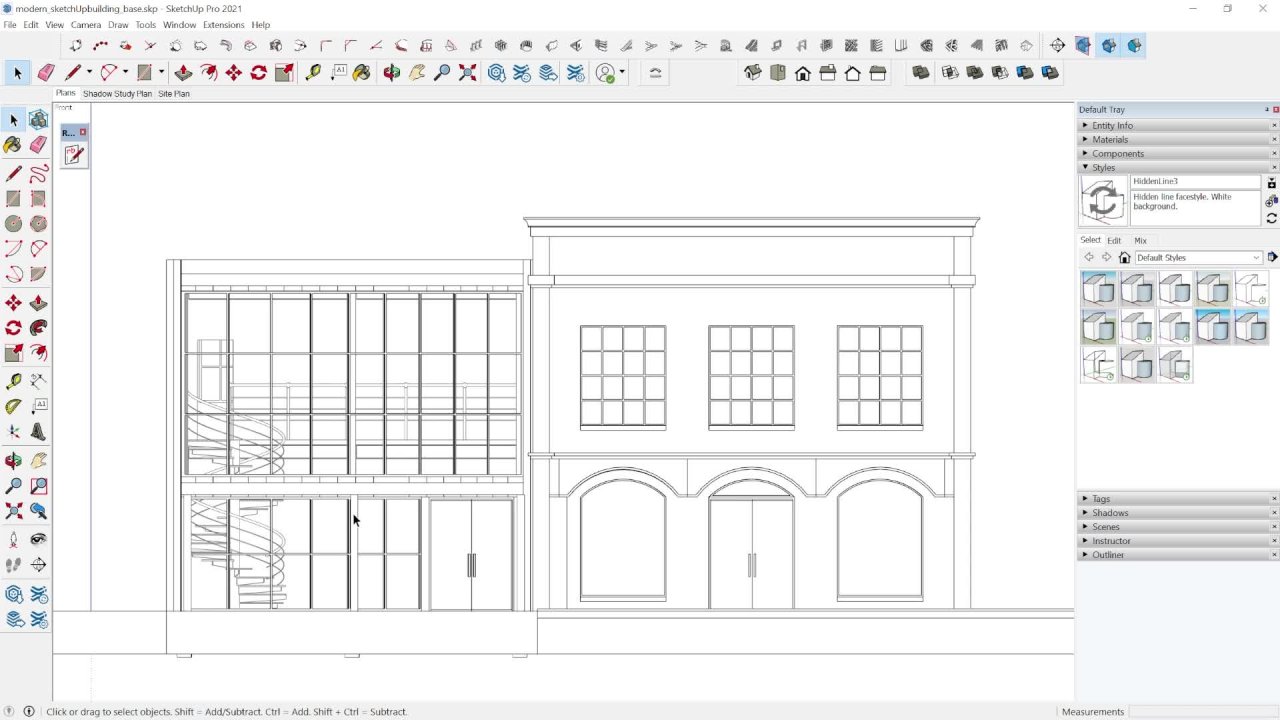Expand the Shadows panel
This screenshot has height=720, width=1280.
(x=1110, y=513)
